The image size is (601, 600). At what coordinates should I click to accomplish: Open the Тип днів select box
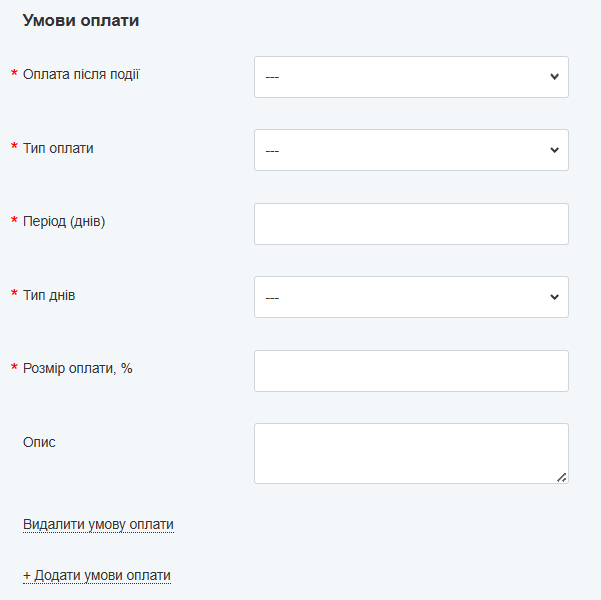coord(411,297)
